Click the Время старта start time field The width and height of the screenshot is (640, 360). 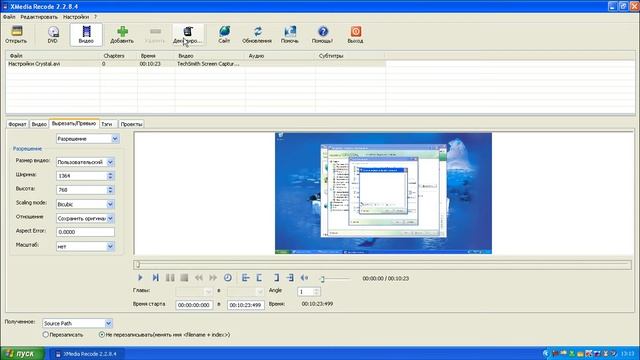[194, 305]
